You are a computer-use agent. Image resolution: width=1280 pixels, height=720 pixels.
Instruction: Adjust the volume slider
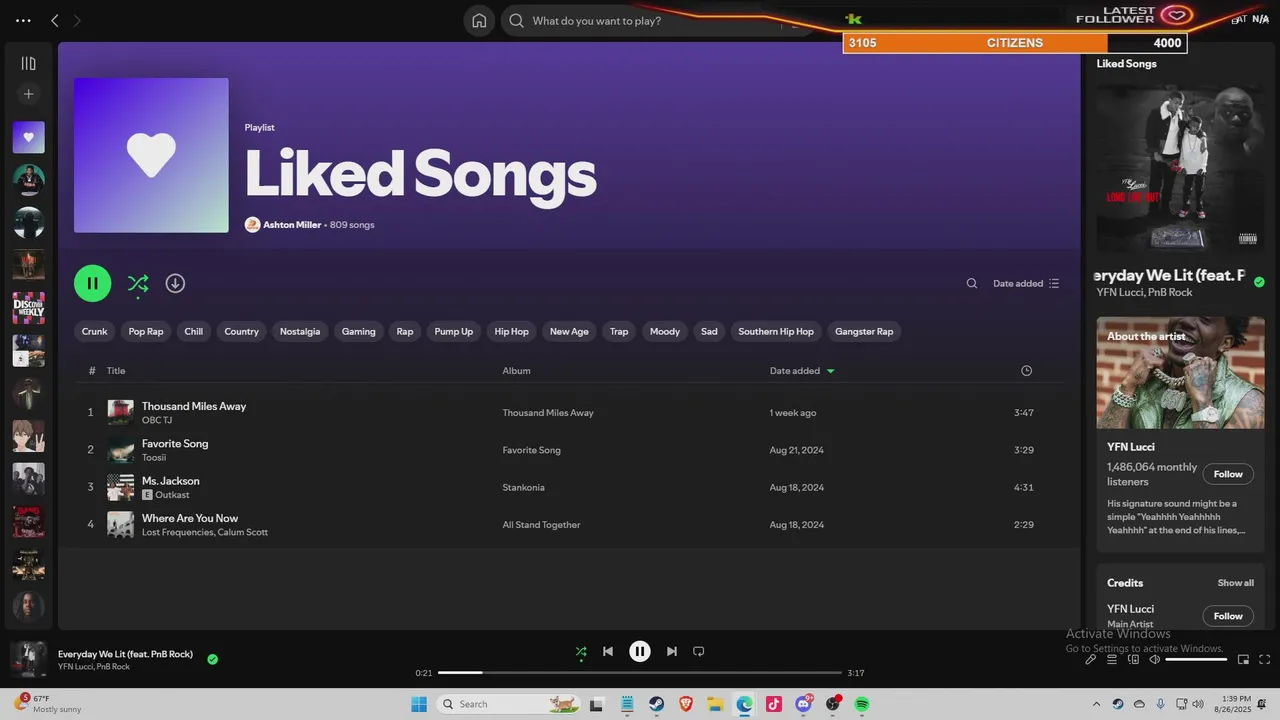click(x=1196, y=659)
